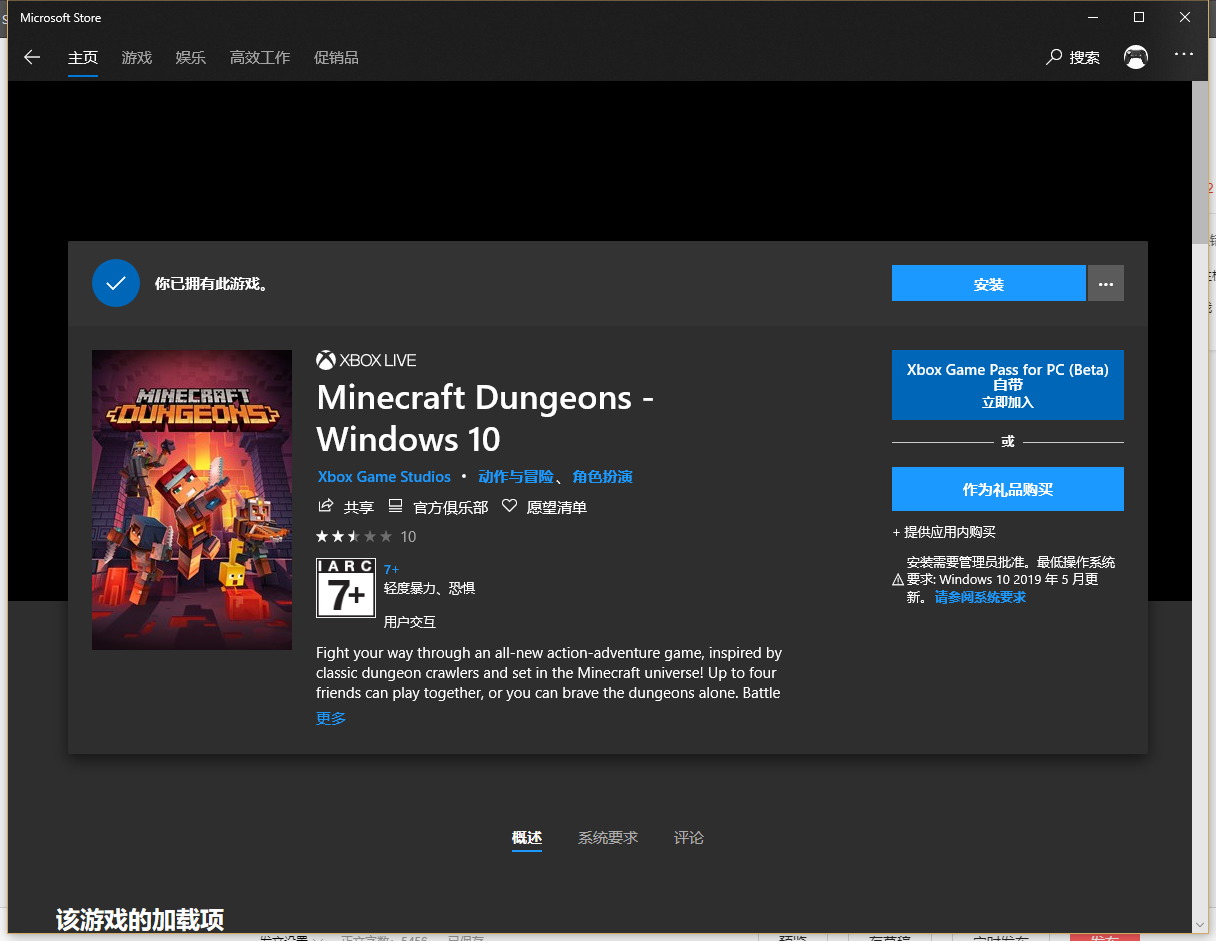Open the 搜索 search icon

[1054, 57]
